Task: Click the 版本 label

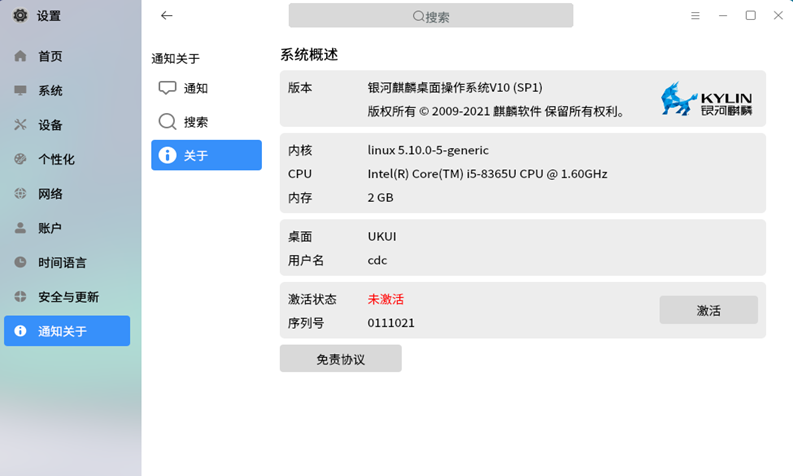Action: pyautogui.click(x=300, y=88)
